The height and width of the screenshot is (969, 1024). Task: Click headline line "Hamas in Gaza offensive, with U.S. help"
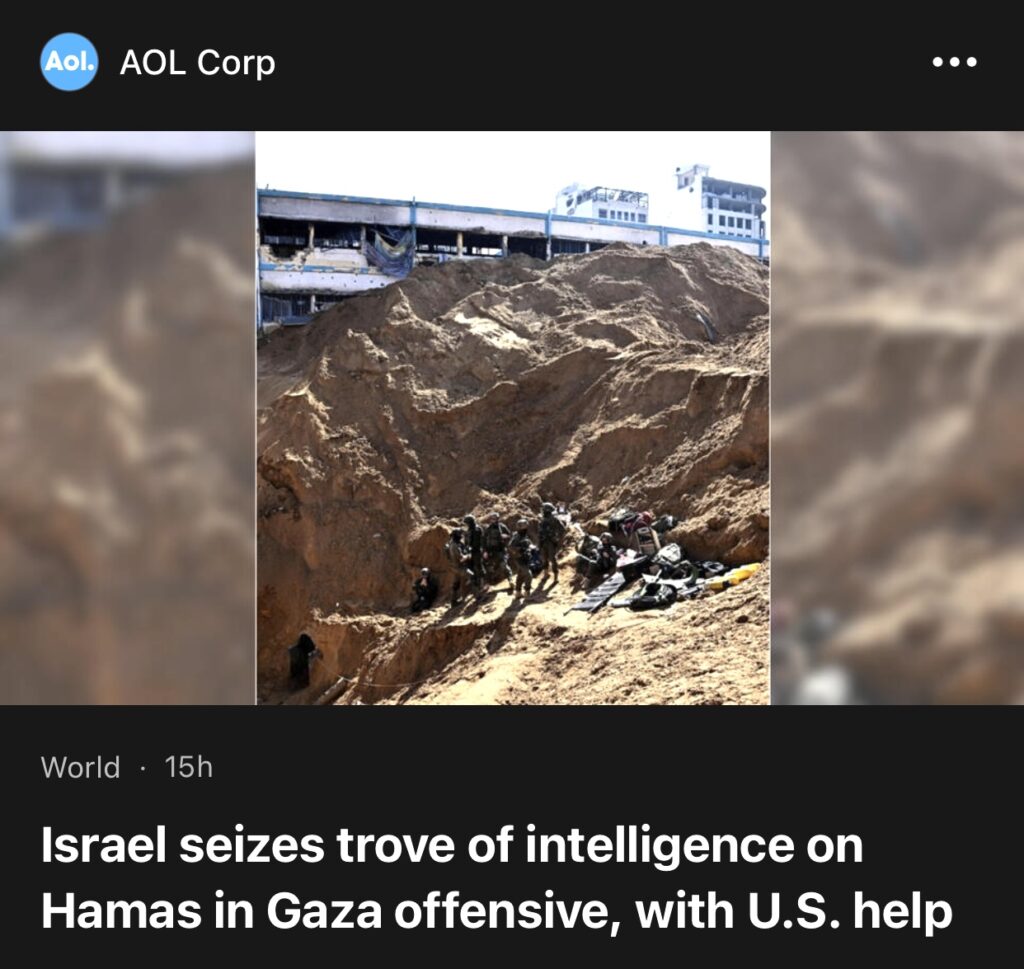point(497,910)
